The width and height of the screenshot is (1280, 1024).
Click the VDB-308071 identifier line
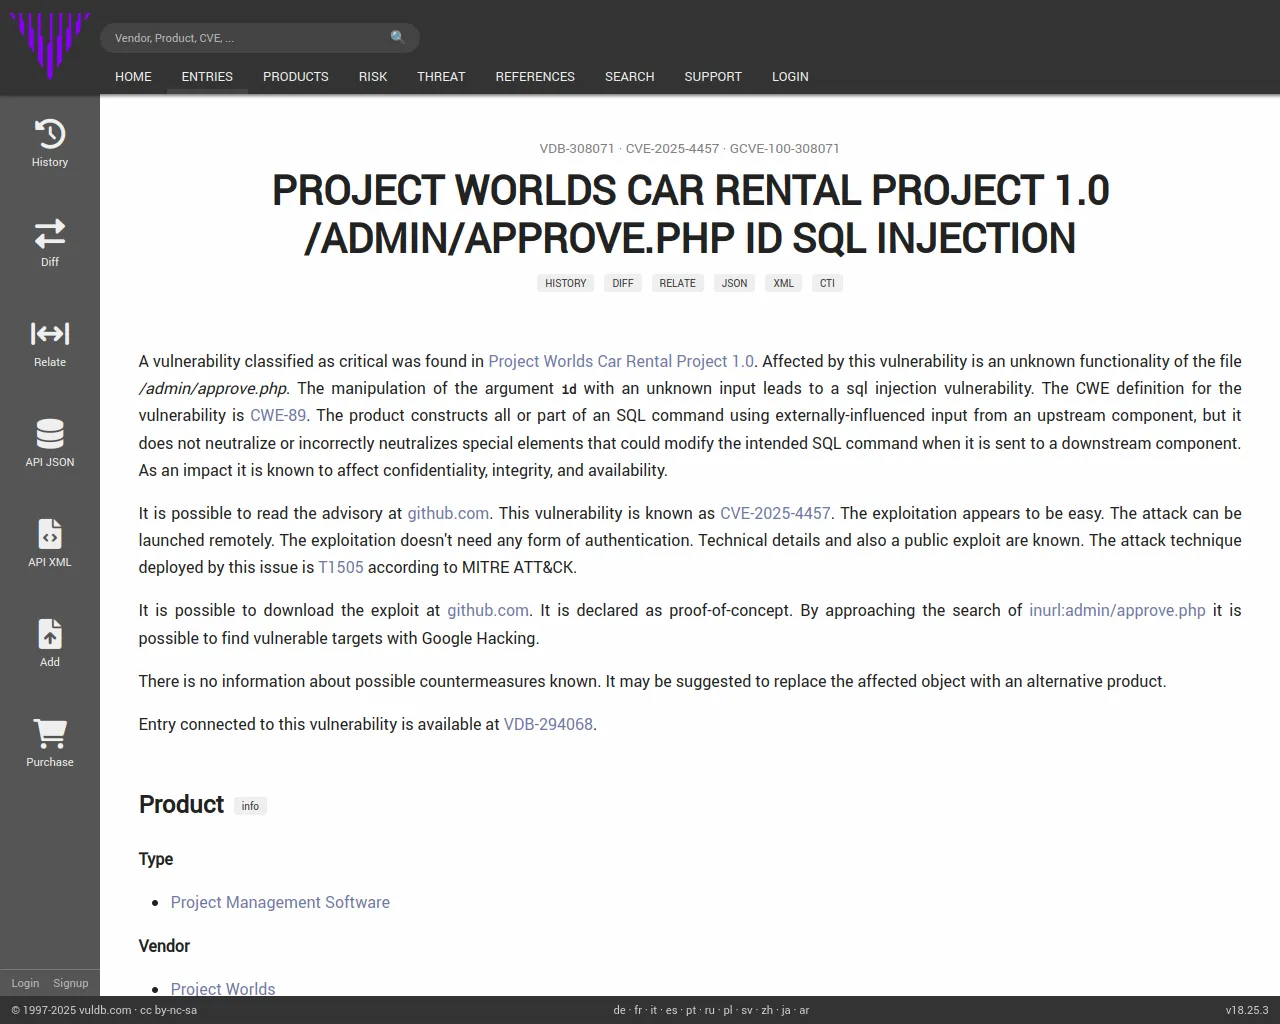click(x=690, y=148)
